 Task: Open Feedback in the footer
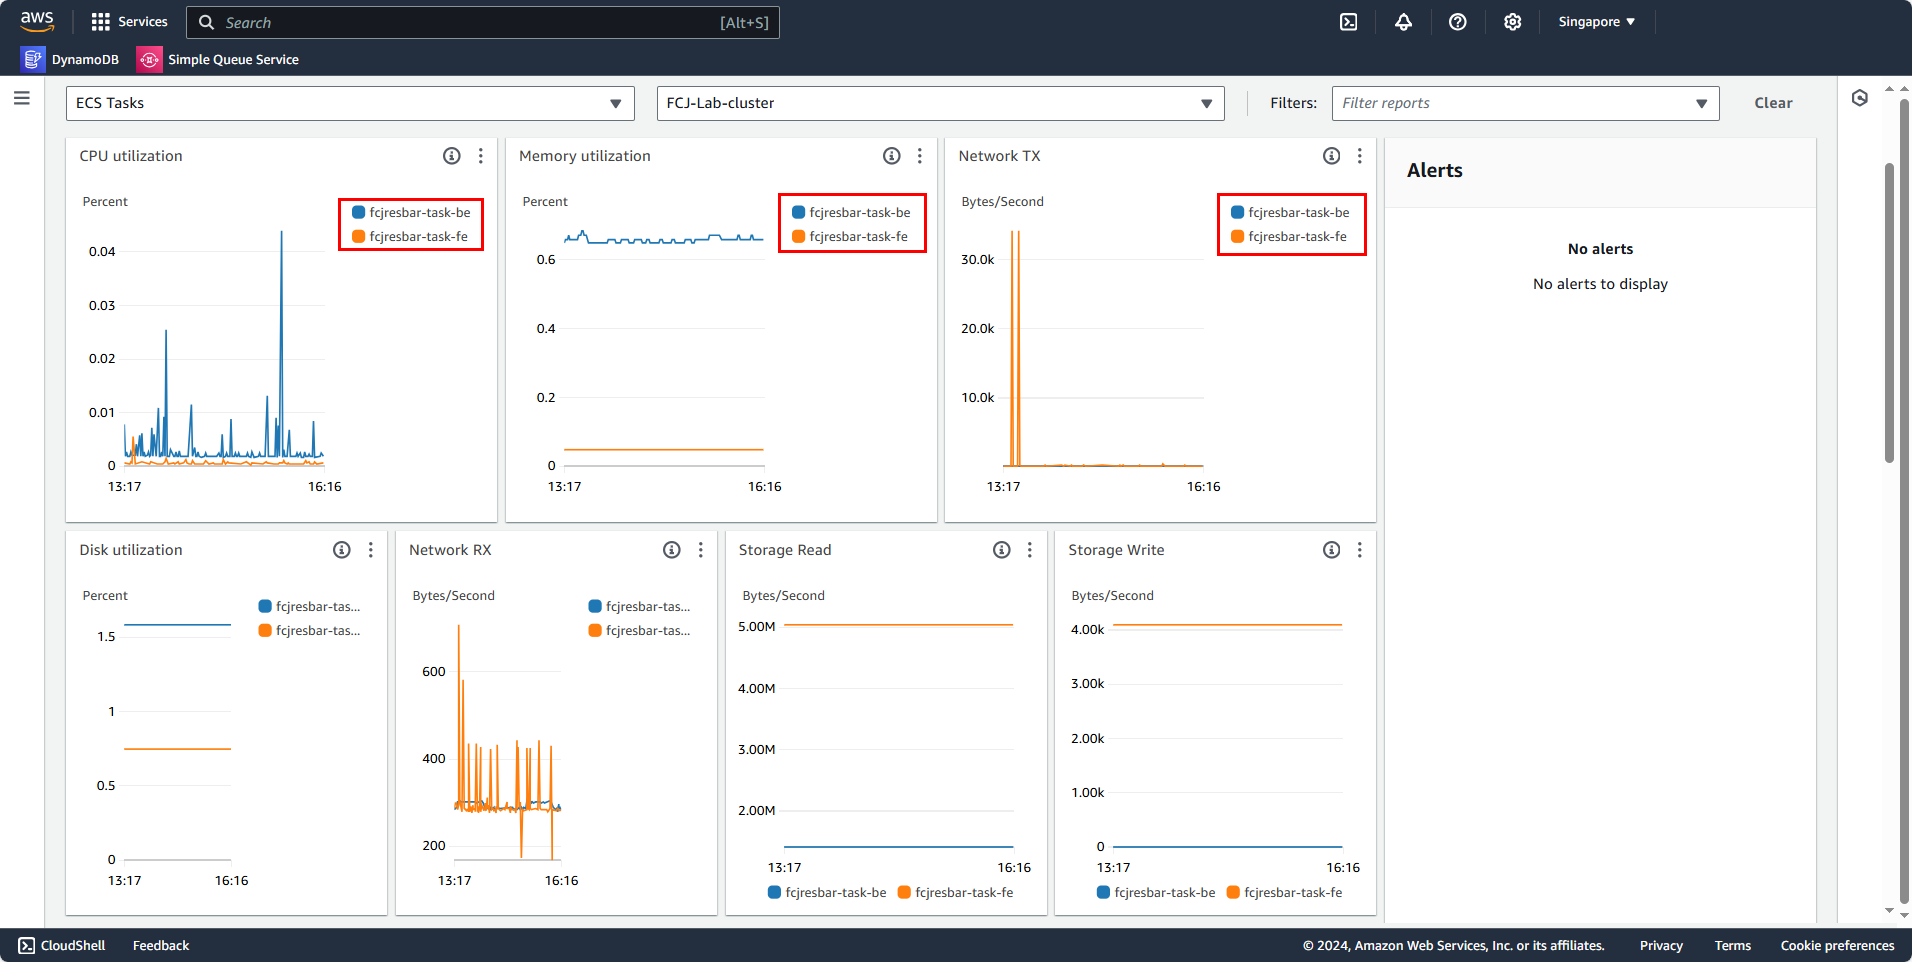click(x=161, y=945)
